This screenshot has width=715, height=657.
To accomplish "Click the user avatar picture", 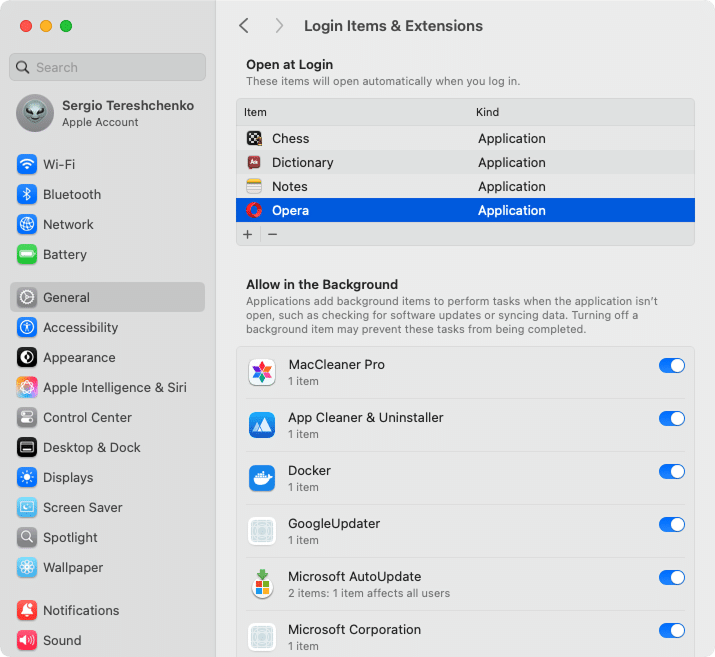I will (x=35, y=113).
